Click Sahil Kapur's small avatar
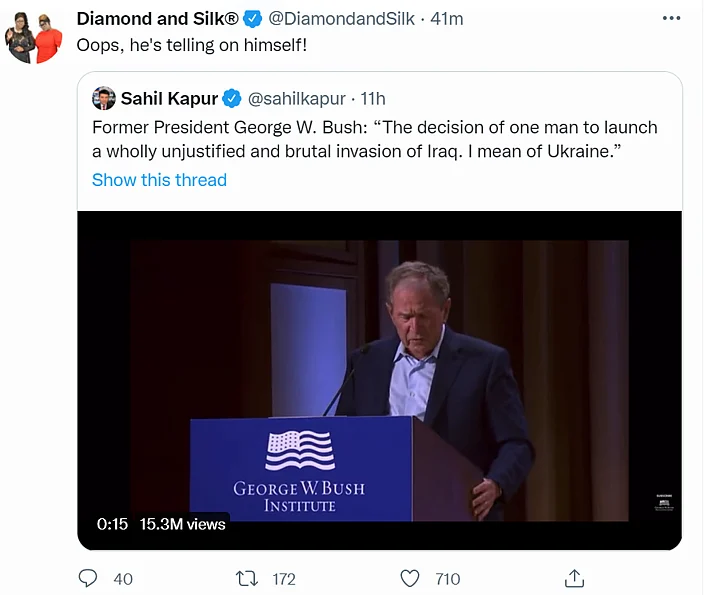 (103, 98)
